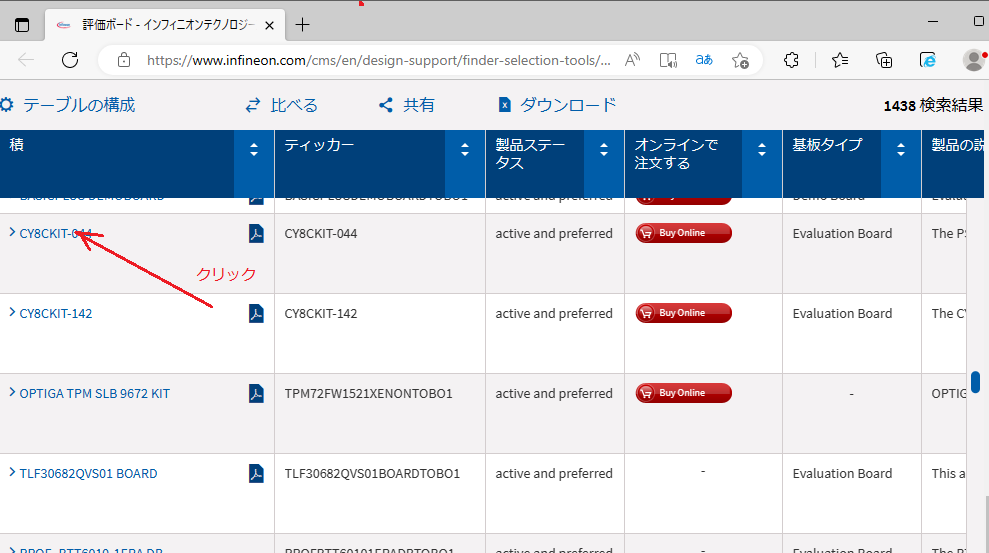This screenshot has width=989, height=553.
Task: Open the TLF30682QVS01 BOARD link
Action: pyautogui.click(x=88, y=474)
